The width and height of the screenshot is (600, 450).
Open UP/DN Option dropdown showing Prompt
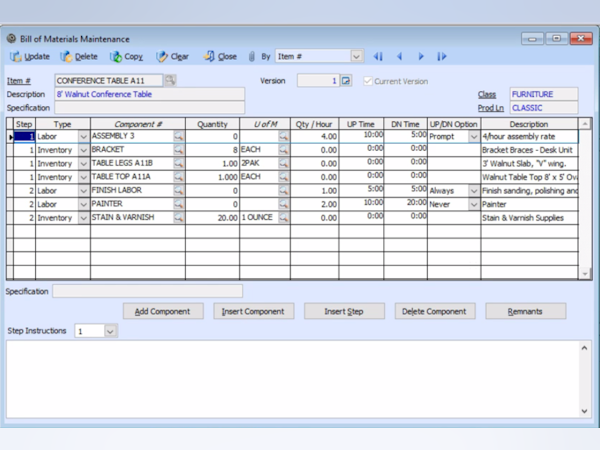click(474, 136)
